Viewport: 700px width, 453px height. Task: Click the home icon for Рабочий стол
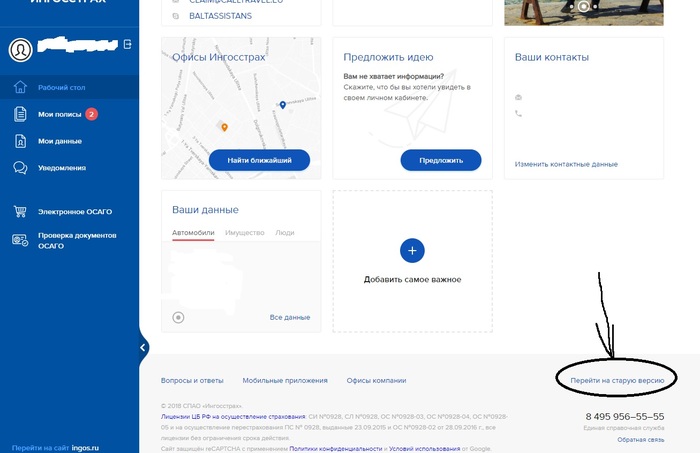tap(20, 88)
